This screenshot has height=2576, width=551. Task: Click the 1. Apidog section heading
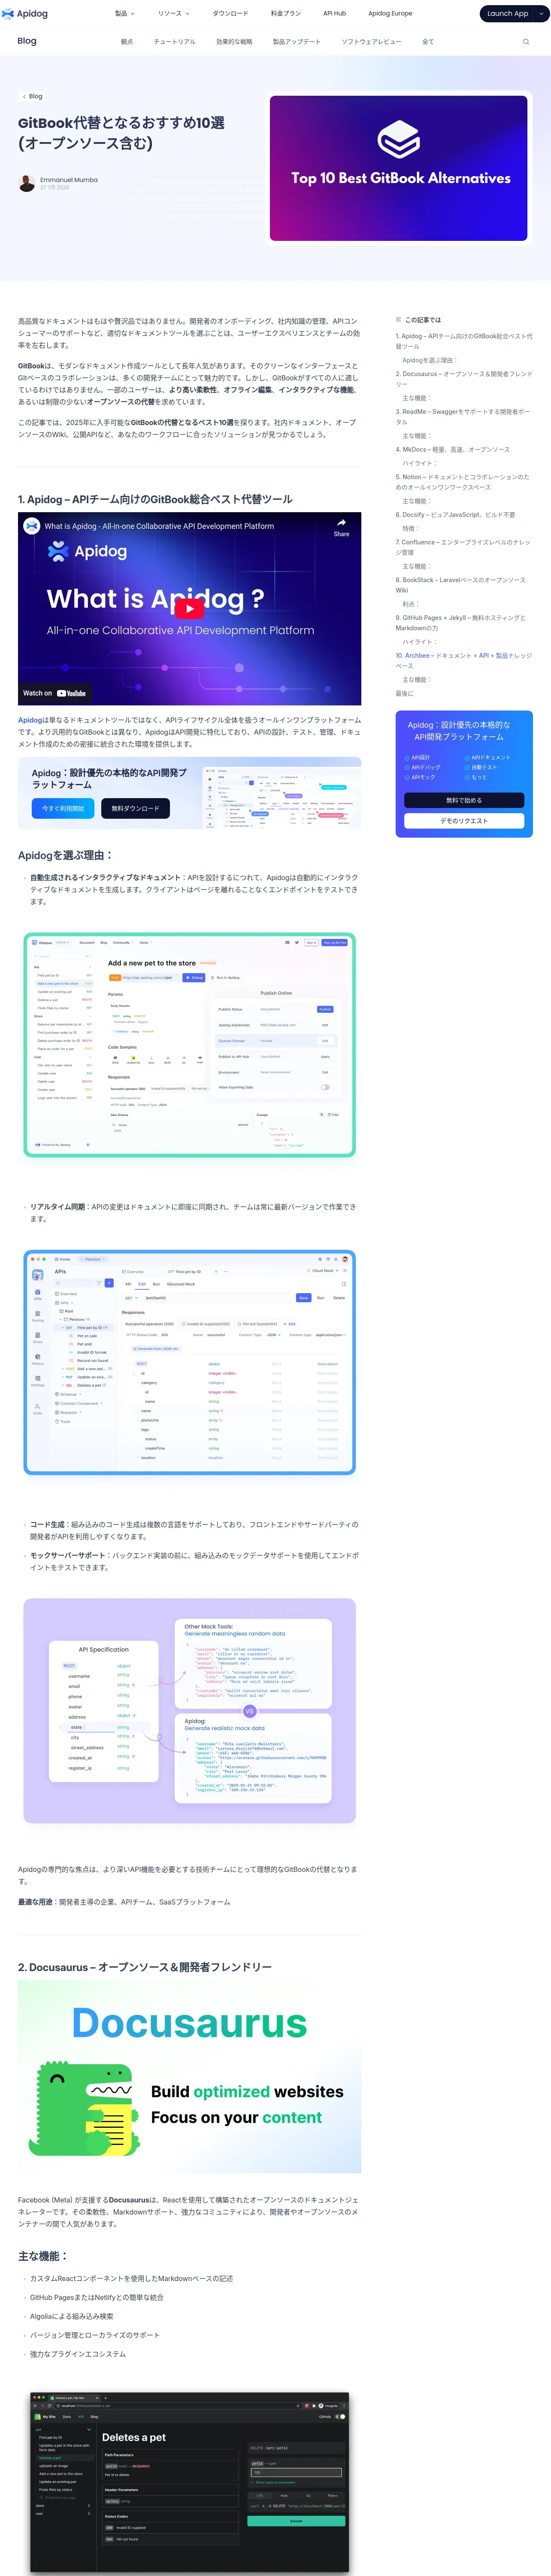(155, 499)
